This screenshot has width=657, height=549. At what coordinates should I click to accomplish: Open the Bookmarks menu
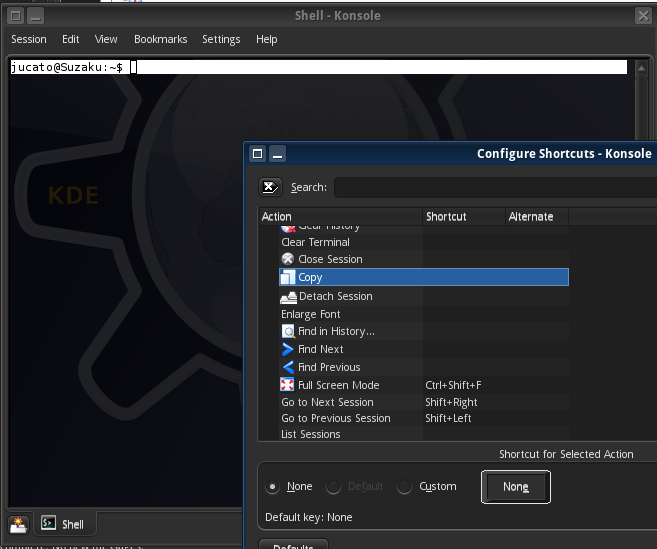(160, 39)
